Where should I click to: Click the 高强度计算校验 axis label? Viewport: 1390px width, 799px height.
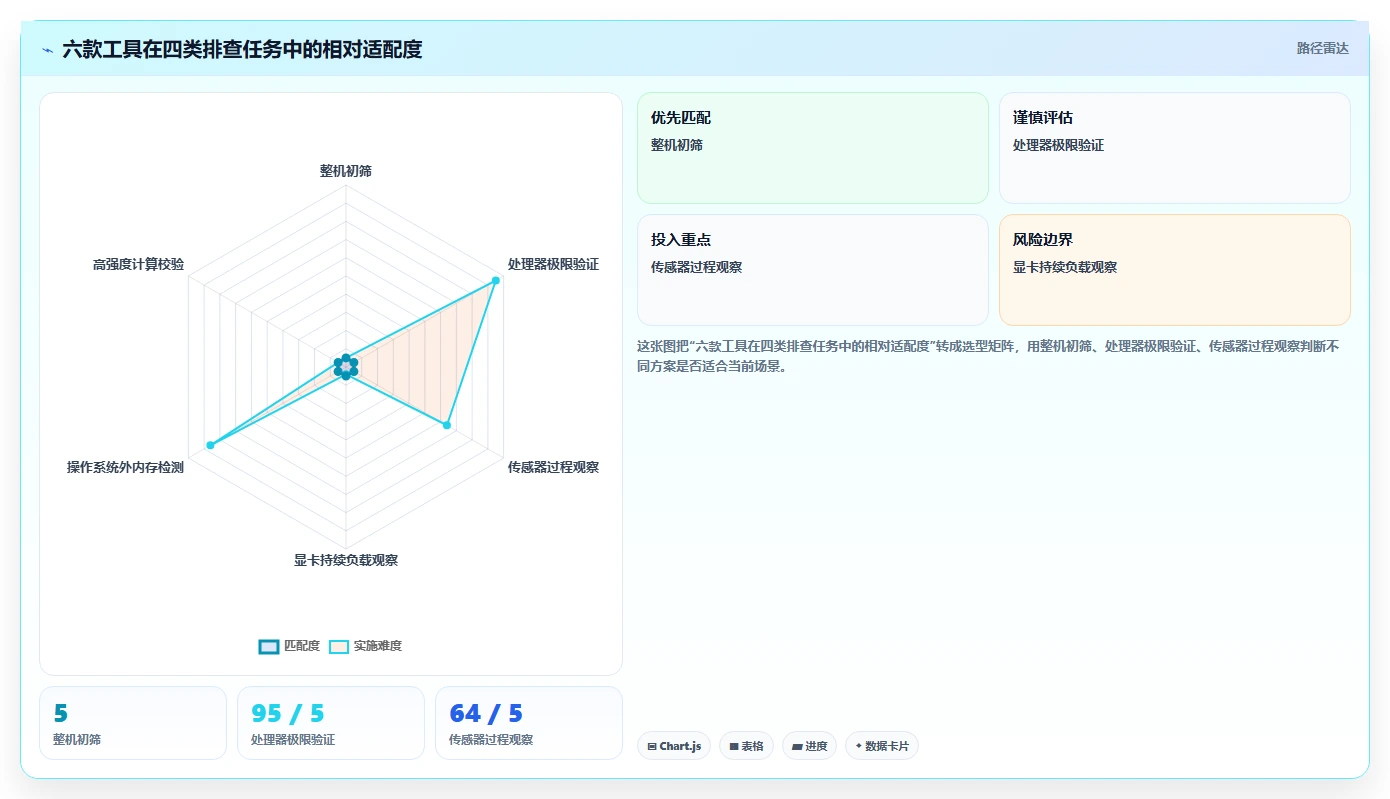tap(138, 265)
